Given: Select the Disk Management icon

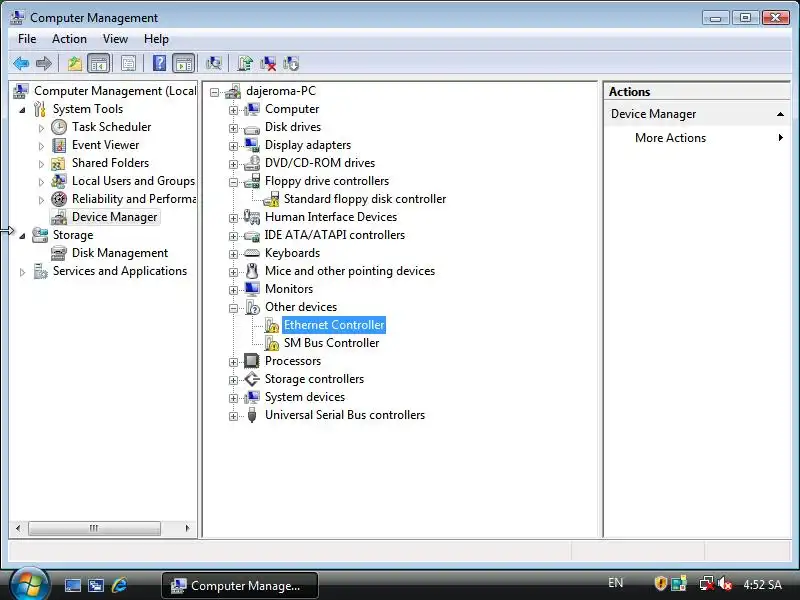Looking at the screenshot, I should coord(59,253).
